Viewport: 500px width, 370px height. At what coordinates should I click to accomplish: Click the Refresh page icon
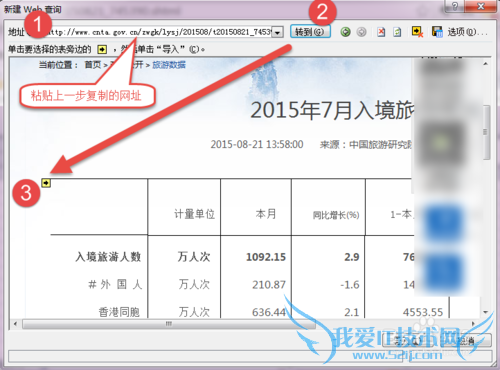[x=397, y=32]
